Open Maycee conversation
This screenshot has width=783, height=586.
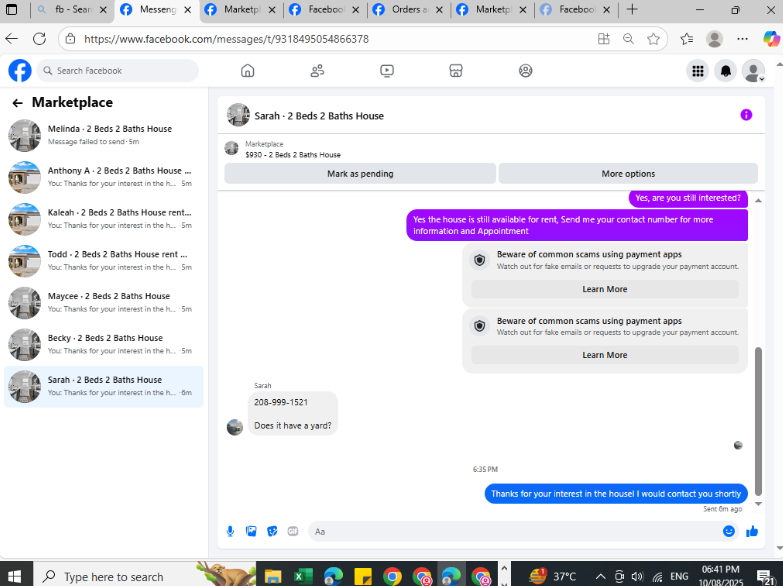tap(103, 303)
